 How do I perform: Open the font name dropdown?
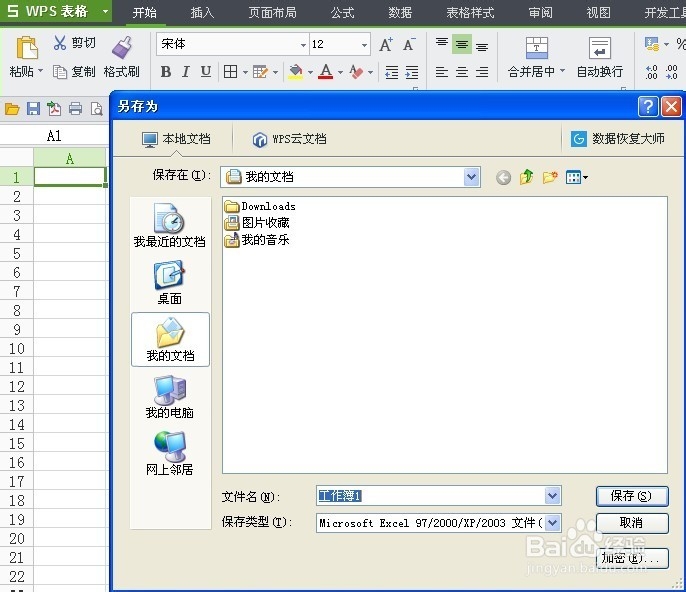coord(303,45)
